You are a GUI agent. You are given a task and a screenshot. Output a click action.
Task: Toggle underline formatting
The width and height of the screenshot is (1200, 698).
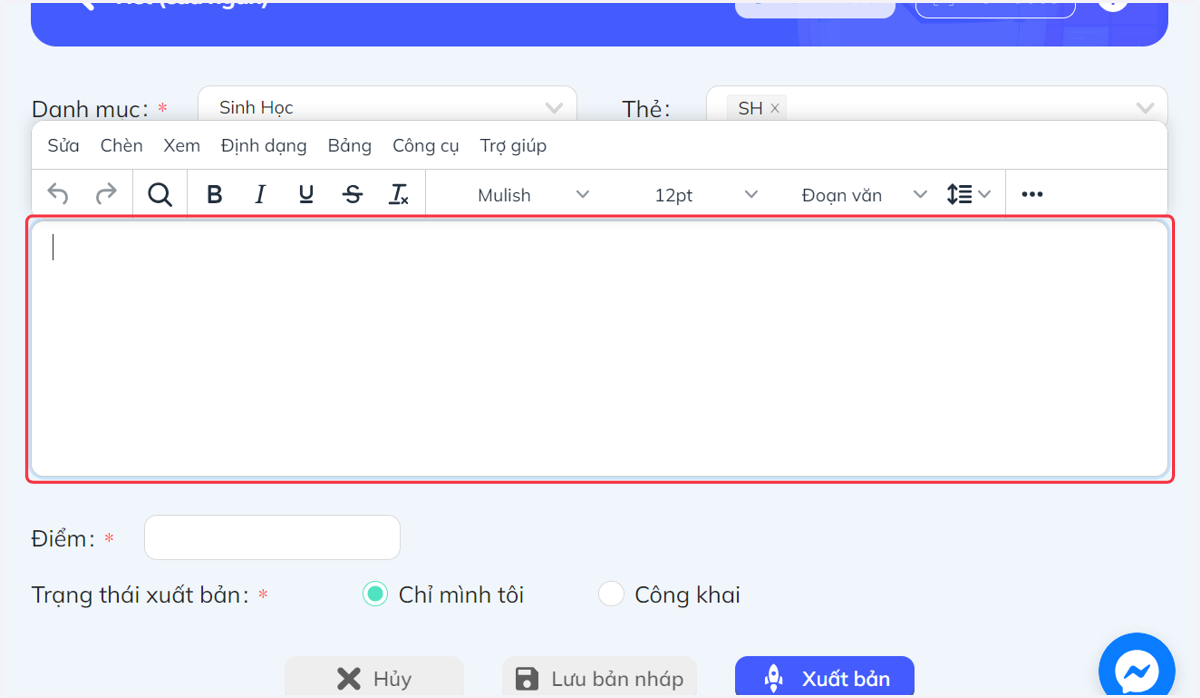[x=307, y=194]
